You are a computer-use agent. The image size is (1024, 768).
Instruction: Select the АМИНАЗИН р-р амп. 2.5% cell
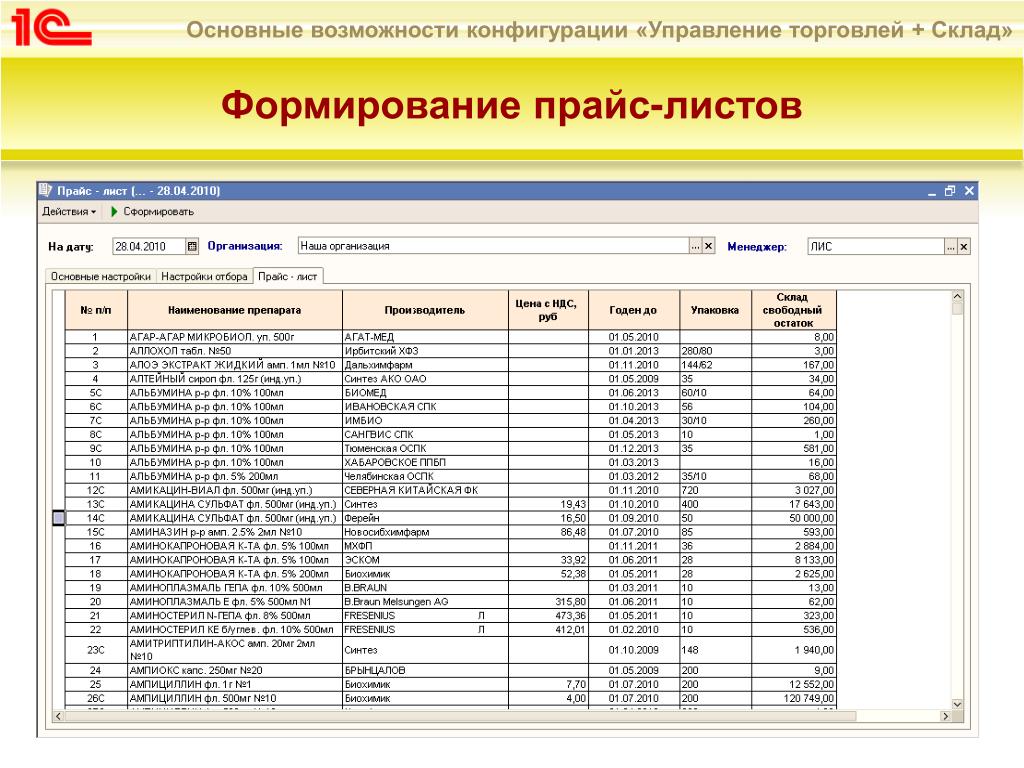coord(234,532)
